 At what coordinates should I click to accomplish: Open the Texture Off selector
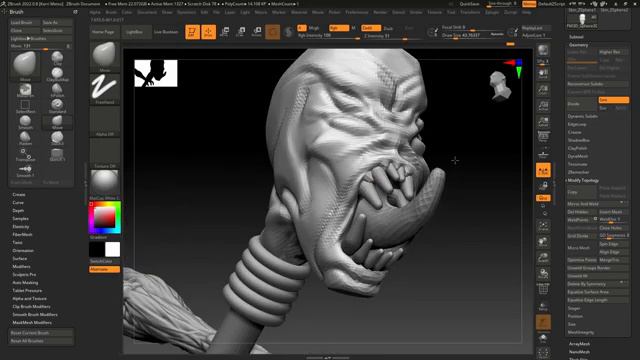point(104,153)
